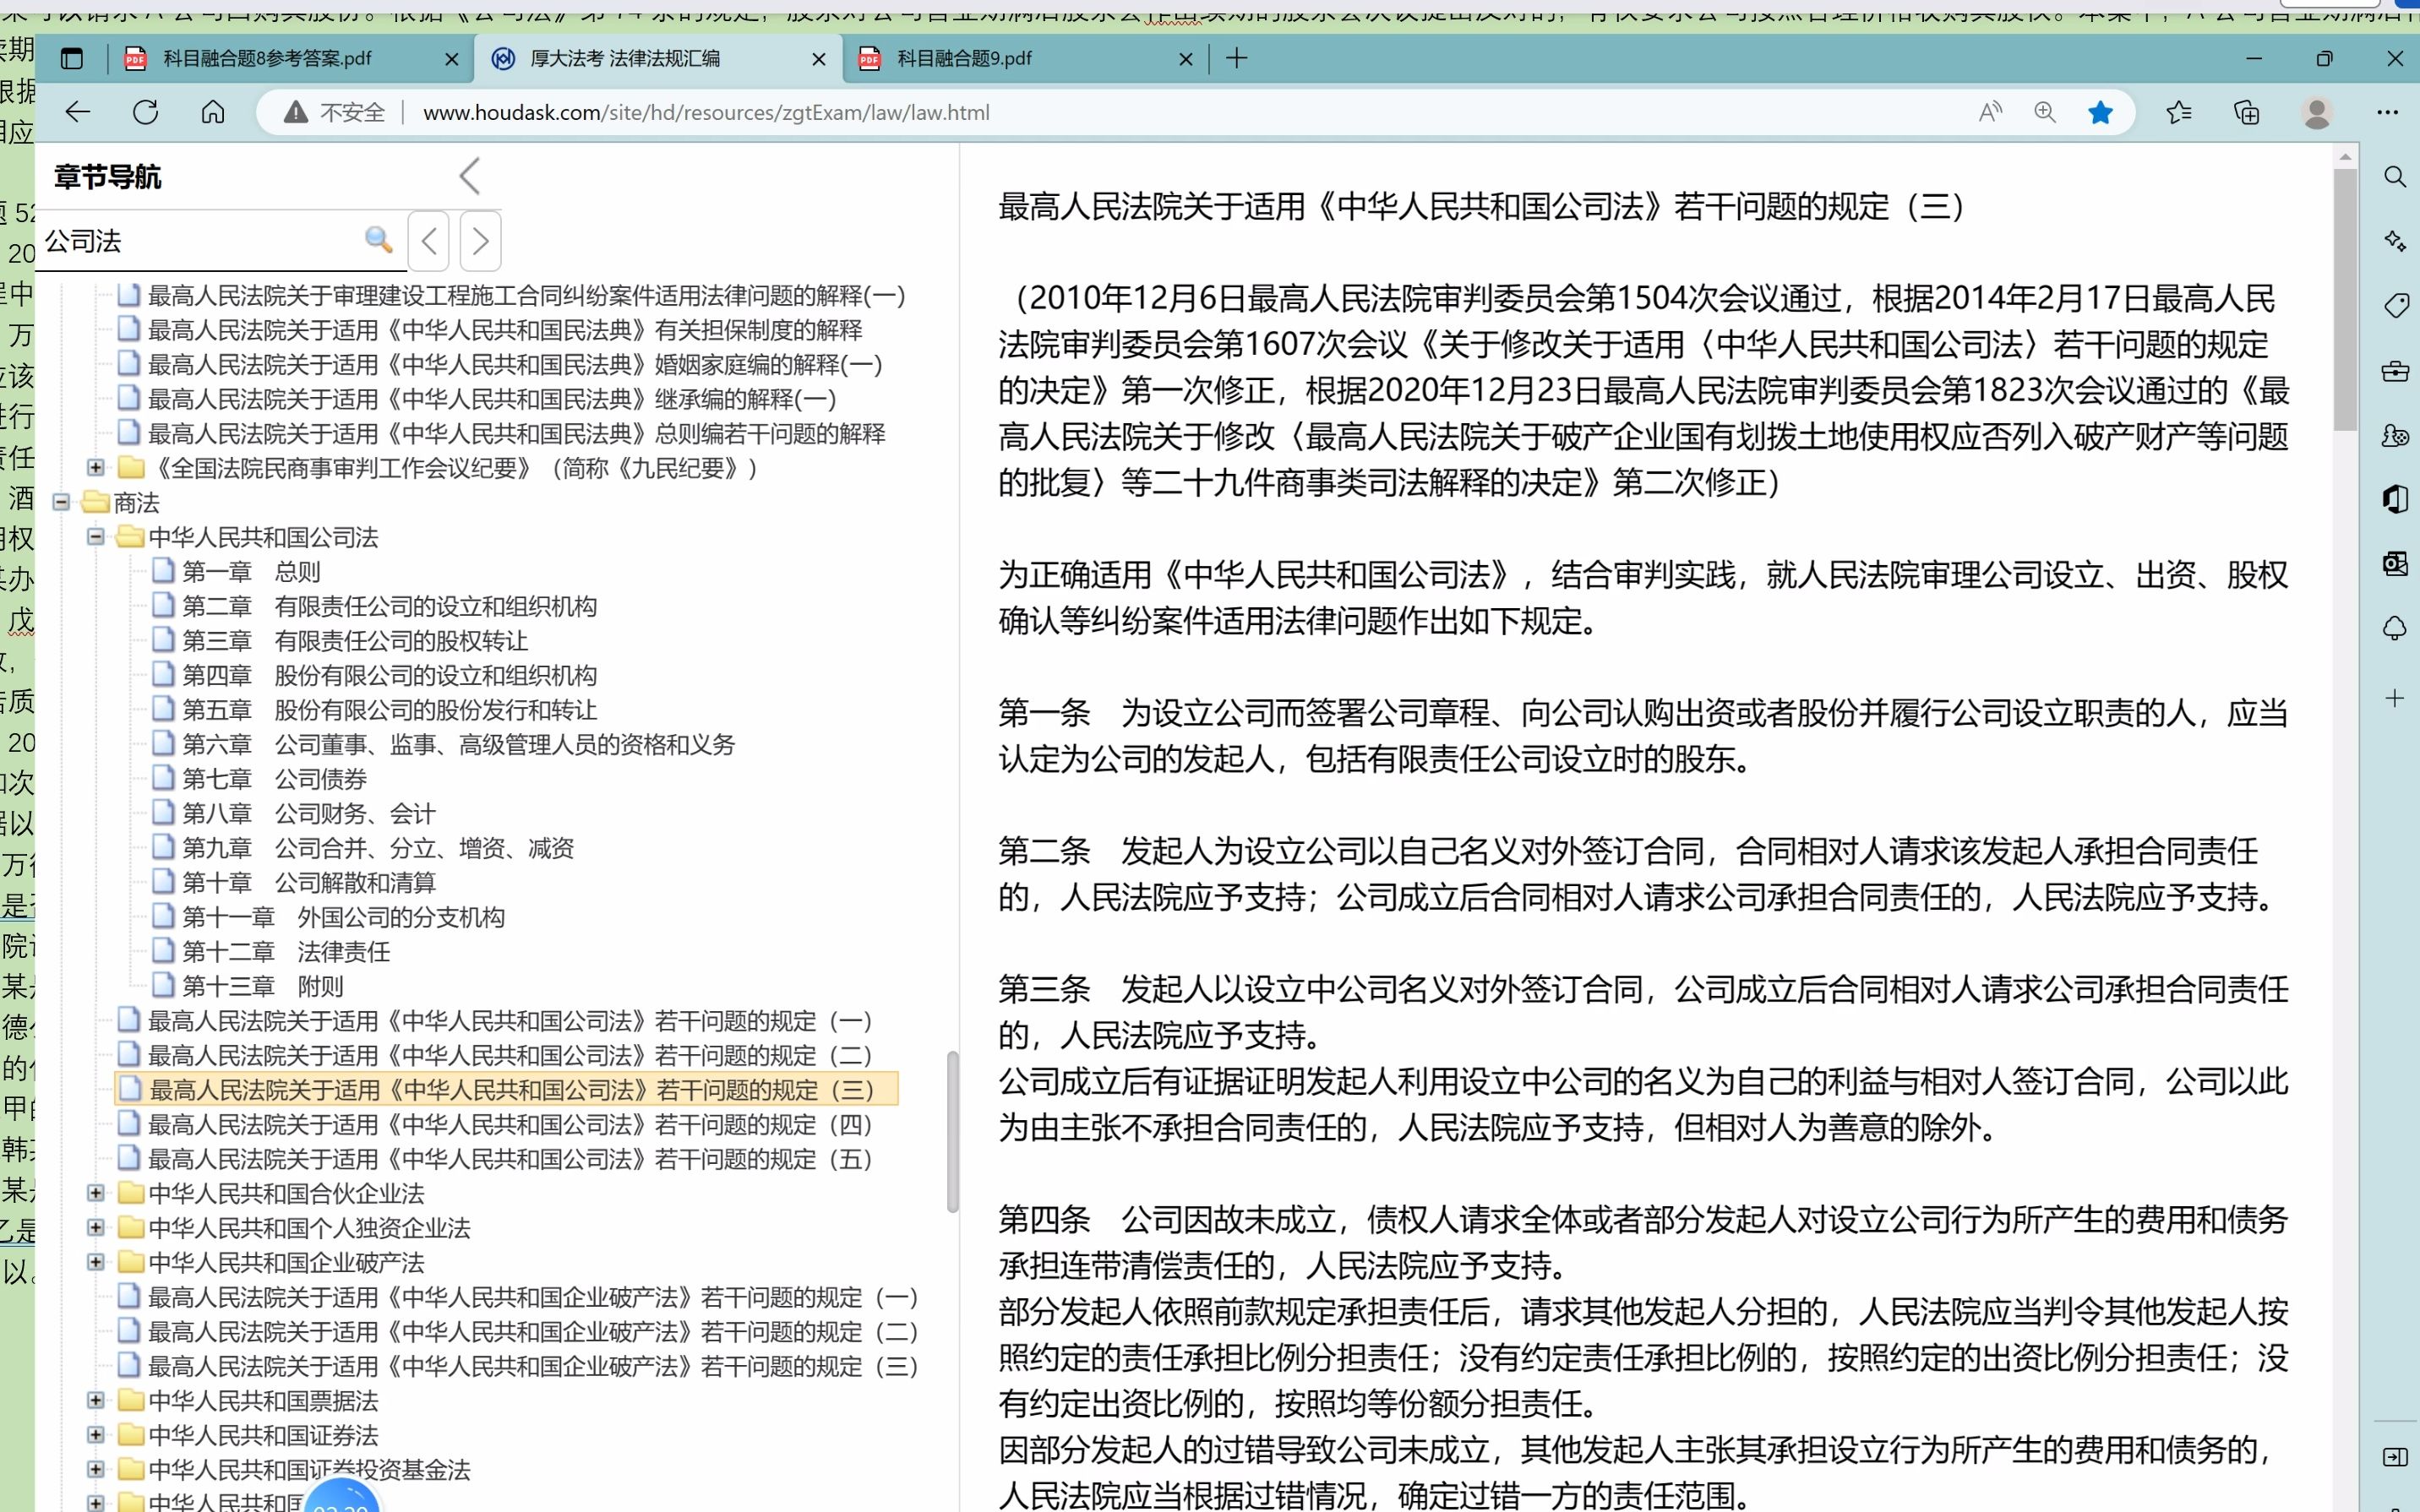2420x1512 pixels.
Task: Expand 中华人民共和国票据法 folder
Action: coord(96,1400)
